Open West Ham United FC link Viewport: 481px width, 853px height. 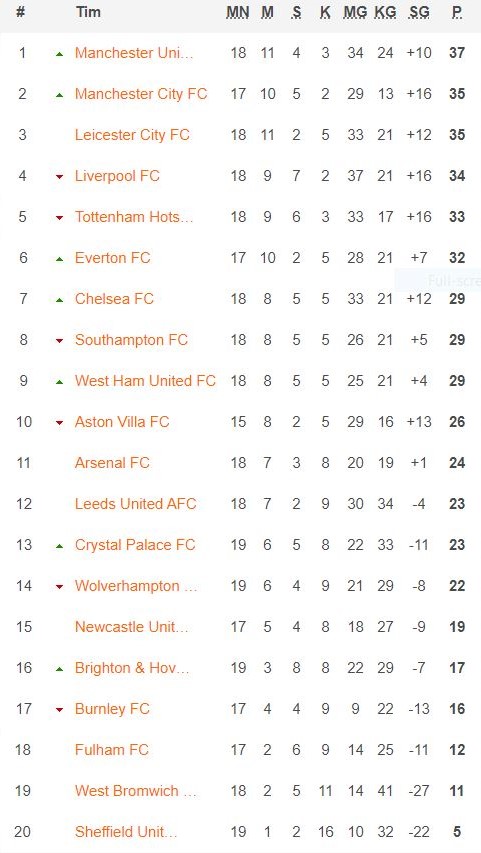[145, 381]
